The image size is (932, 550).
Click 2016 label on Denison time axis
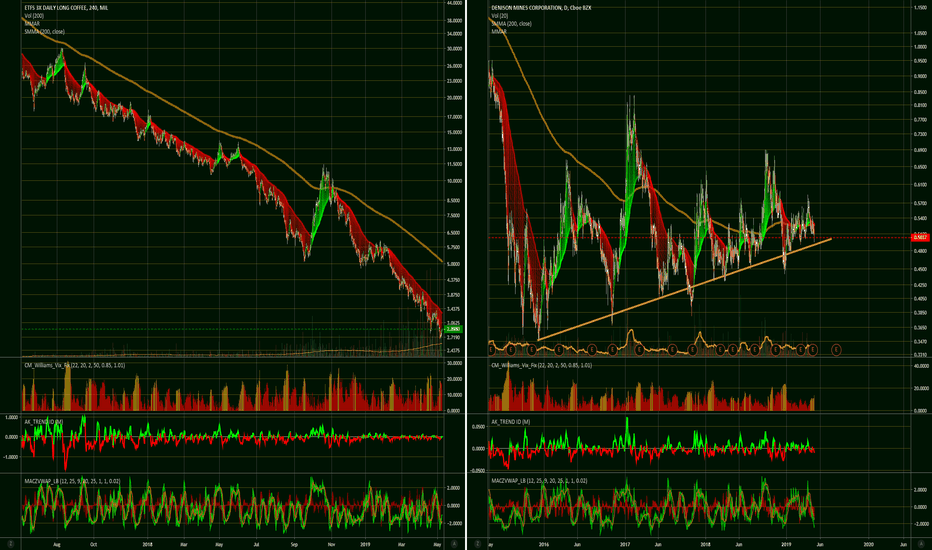click(544, 544)
